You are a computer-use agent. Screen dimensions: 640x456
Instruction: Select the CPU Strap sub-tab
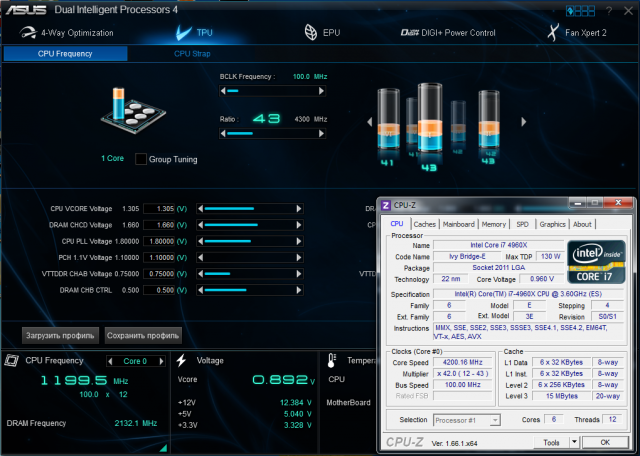coord(192,53)
